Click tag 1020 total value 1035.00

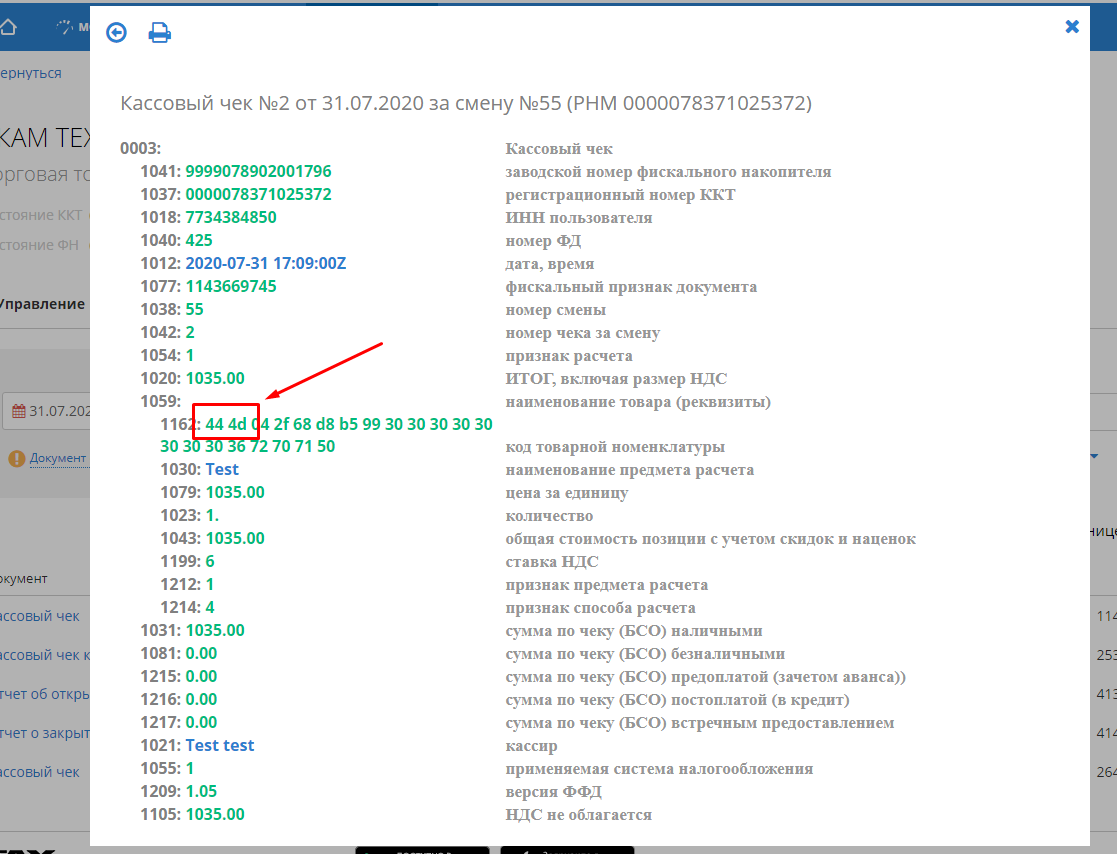coord(215,377)
